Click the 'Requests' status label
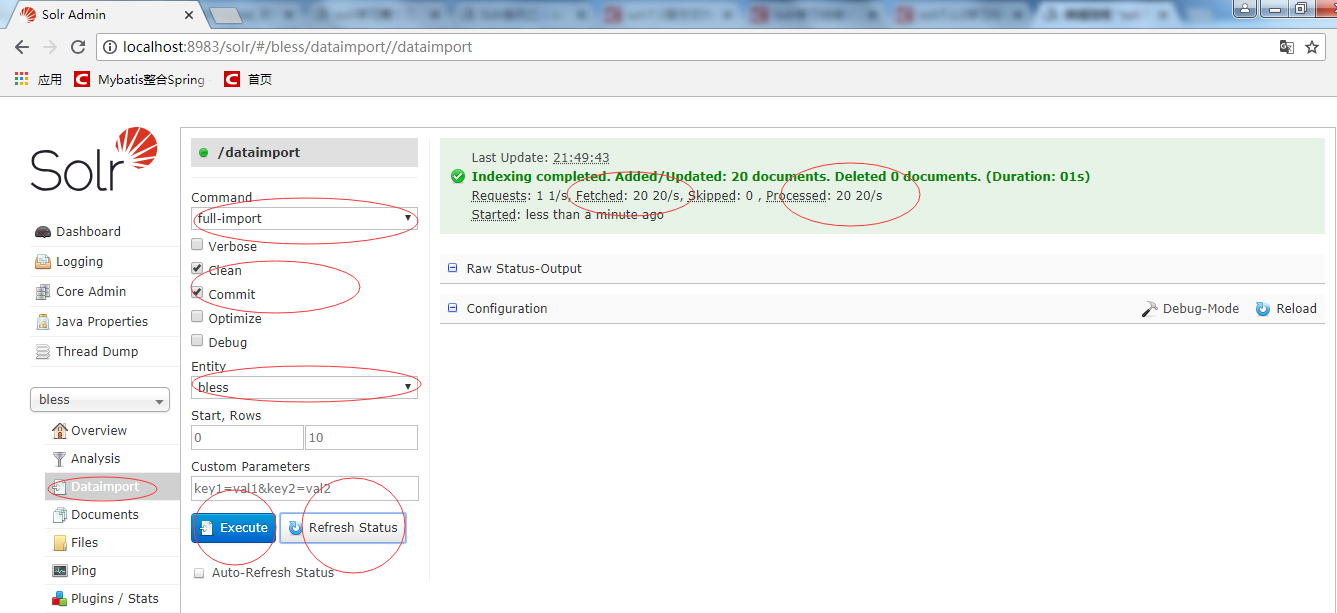1337x613 pixels. 499,195
